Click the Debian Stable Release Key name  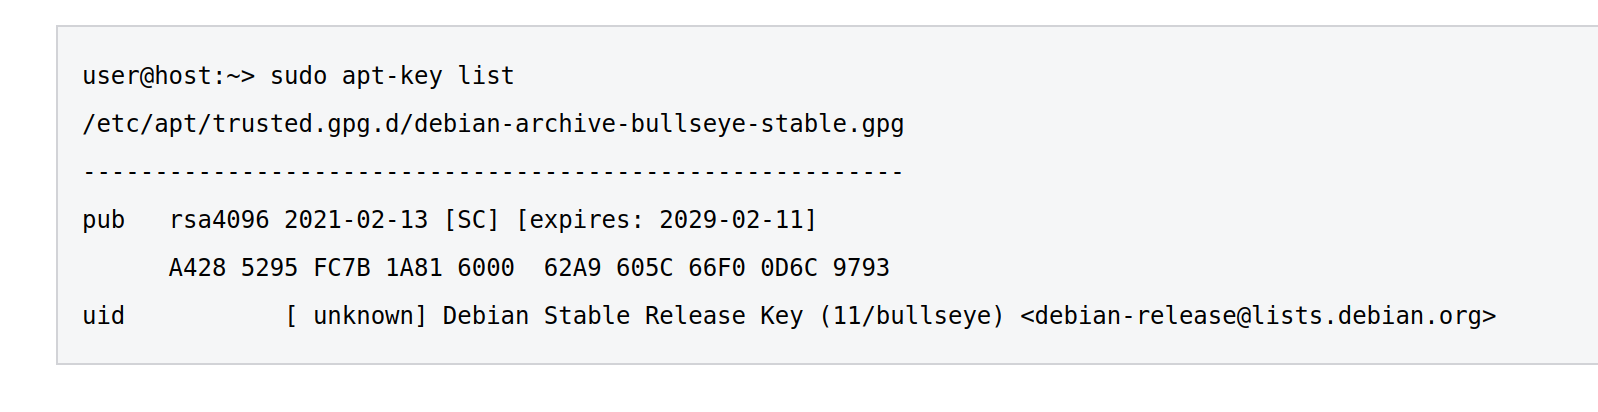coord(622,316)
